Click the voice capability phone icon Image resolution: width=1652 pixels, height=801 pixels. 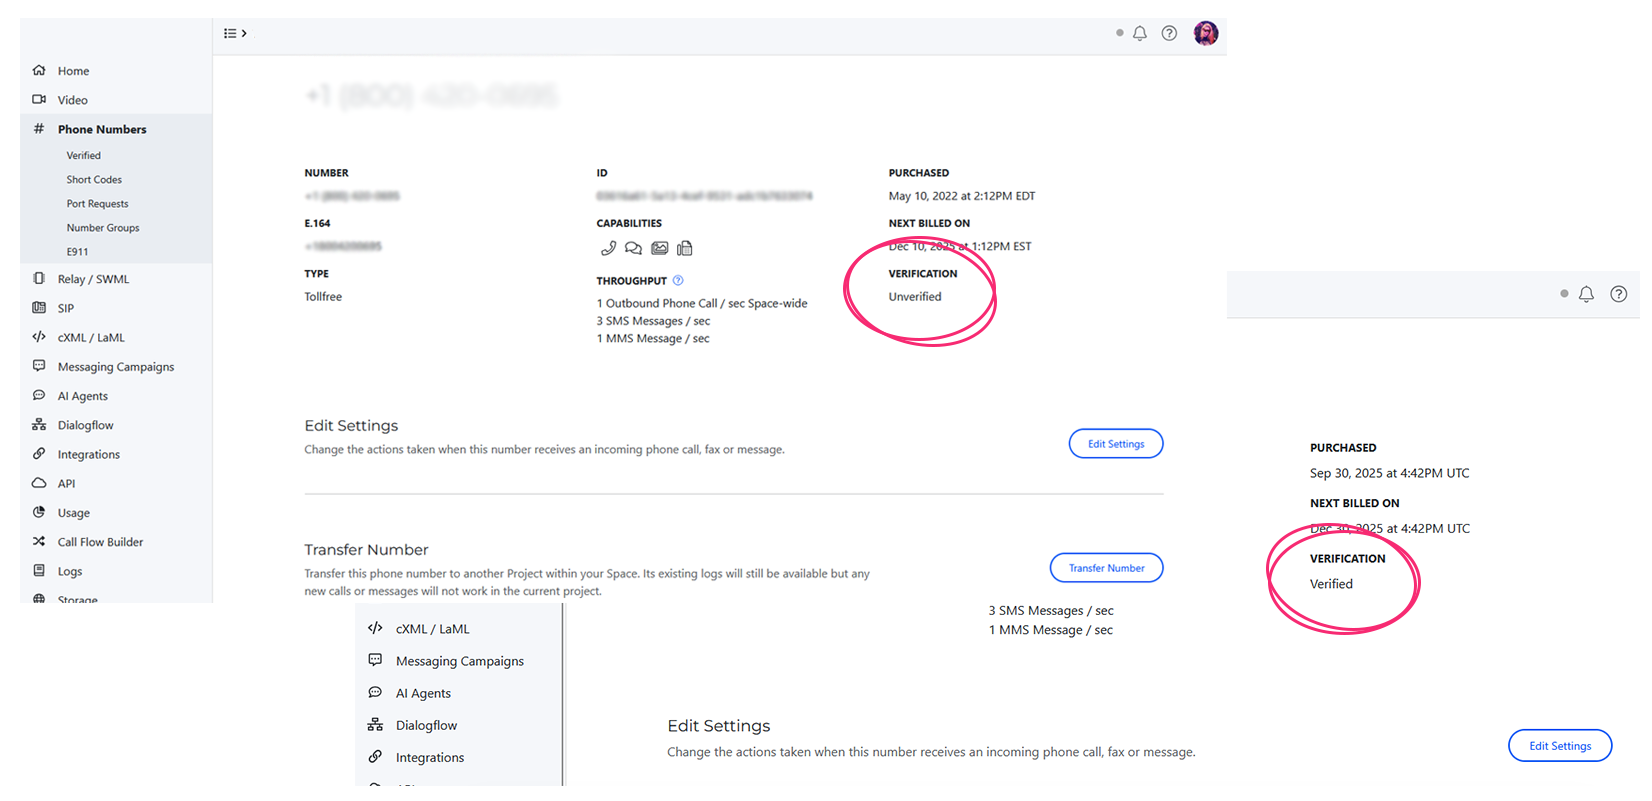608,248
